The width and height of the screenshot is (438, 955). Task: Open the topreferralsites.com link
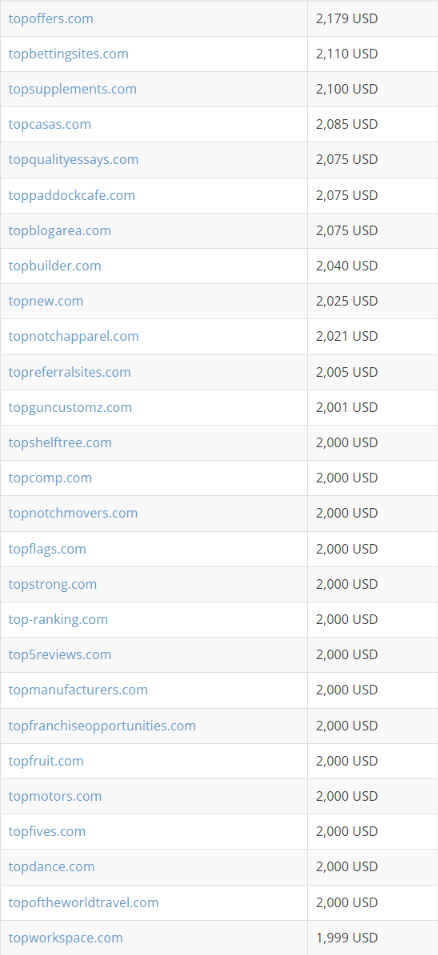69,372
